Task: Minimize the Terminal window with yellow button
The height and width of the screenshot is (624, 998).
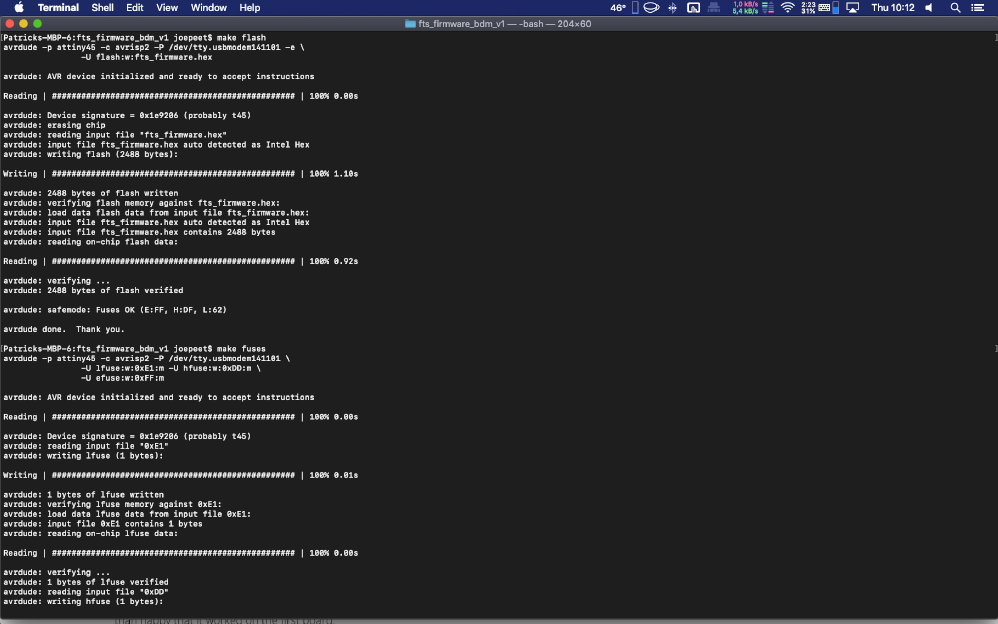Action: [x=24, y=24]
